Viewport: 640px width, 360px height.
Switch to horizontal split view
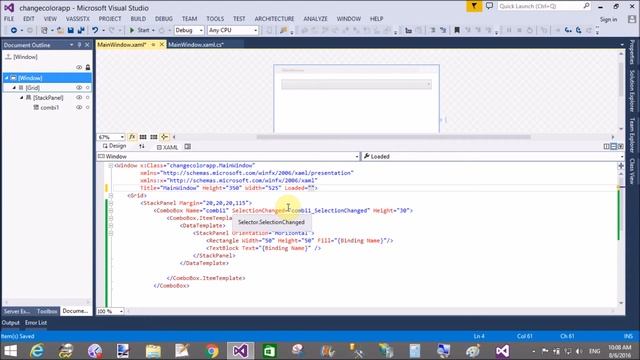tap(613, 147)
